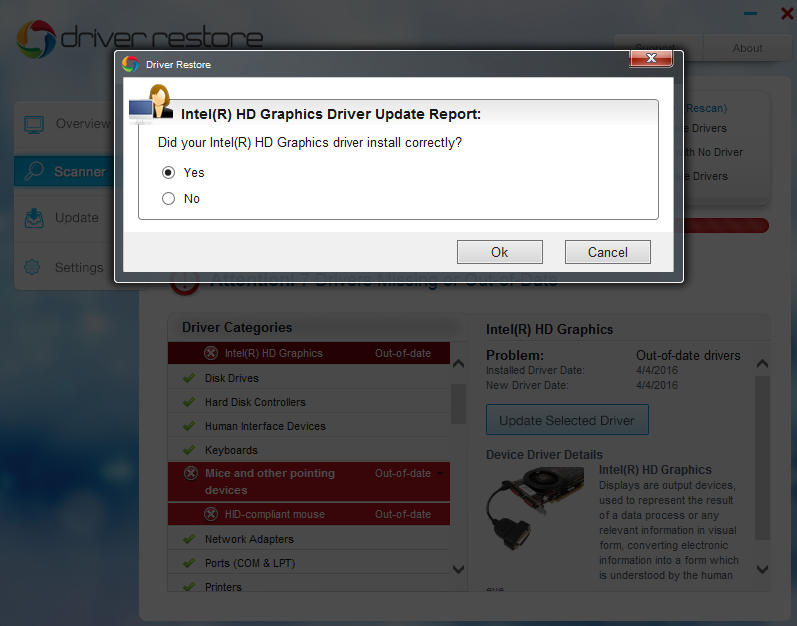Open the About tab

click(x=747, y=48)
